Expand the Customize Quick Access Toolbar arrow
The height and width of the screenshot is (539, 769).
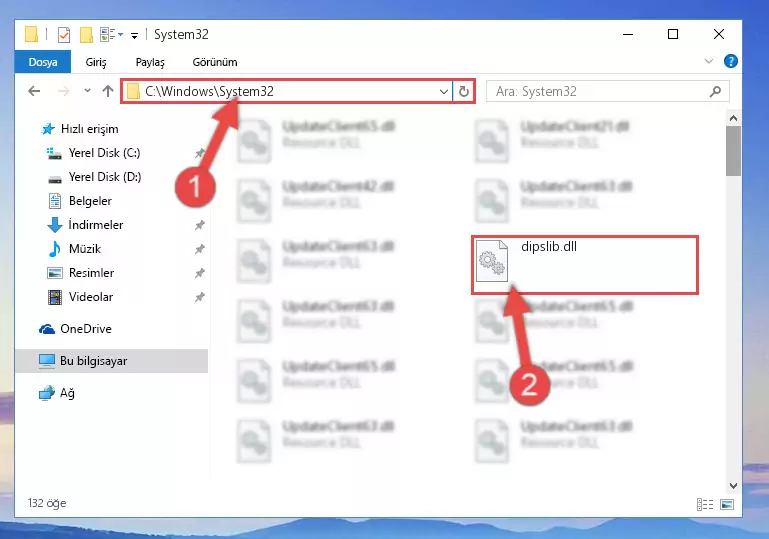134,35
